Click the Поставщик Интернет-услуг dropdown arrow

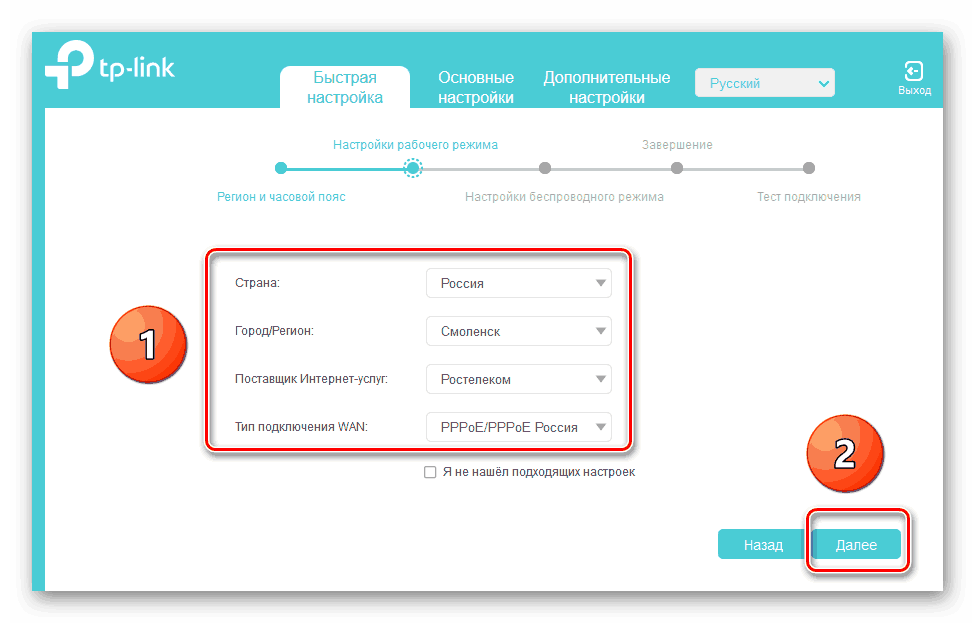coord(601,379)
